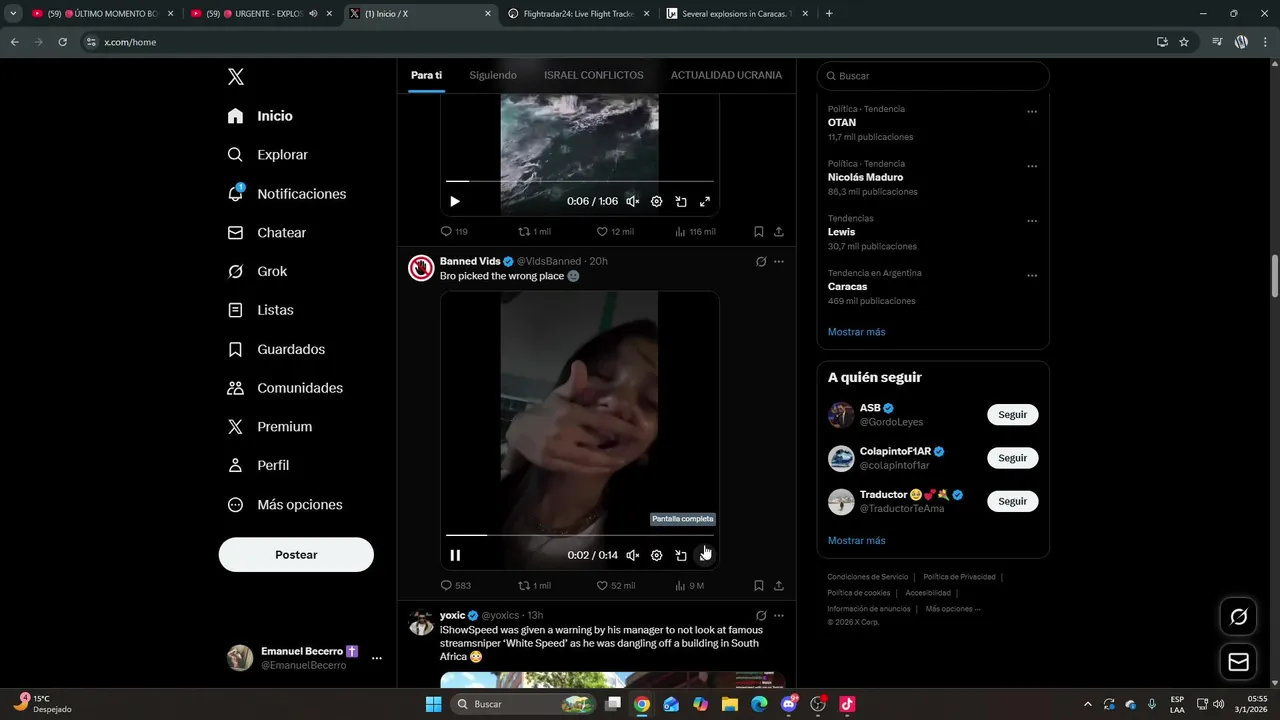Reply to Banned Vids post with 583 comments
The width and height of the screenshot is (1280, 720).
(456, 585)
